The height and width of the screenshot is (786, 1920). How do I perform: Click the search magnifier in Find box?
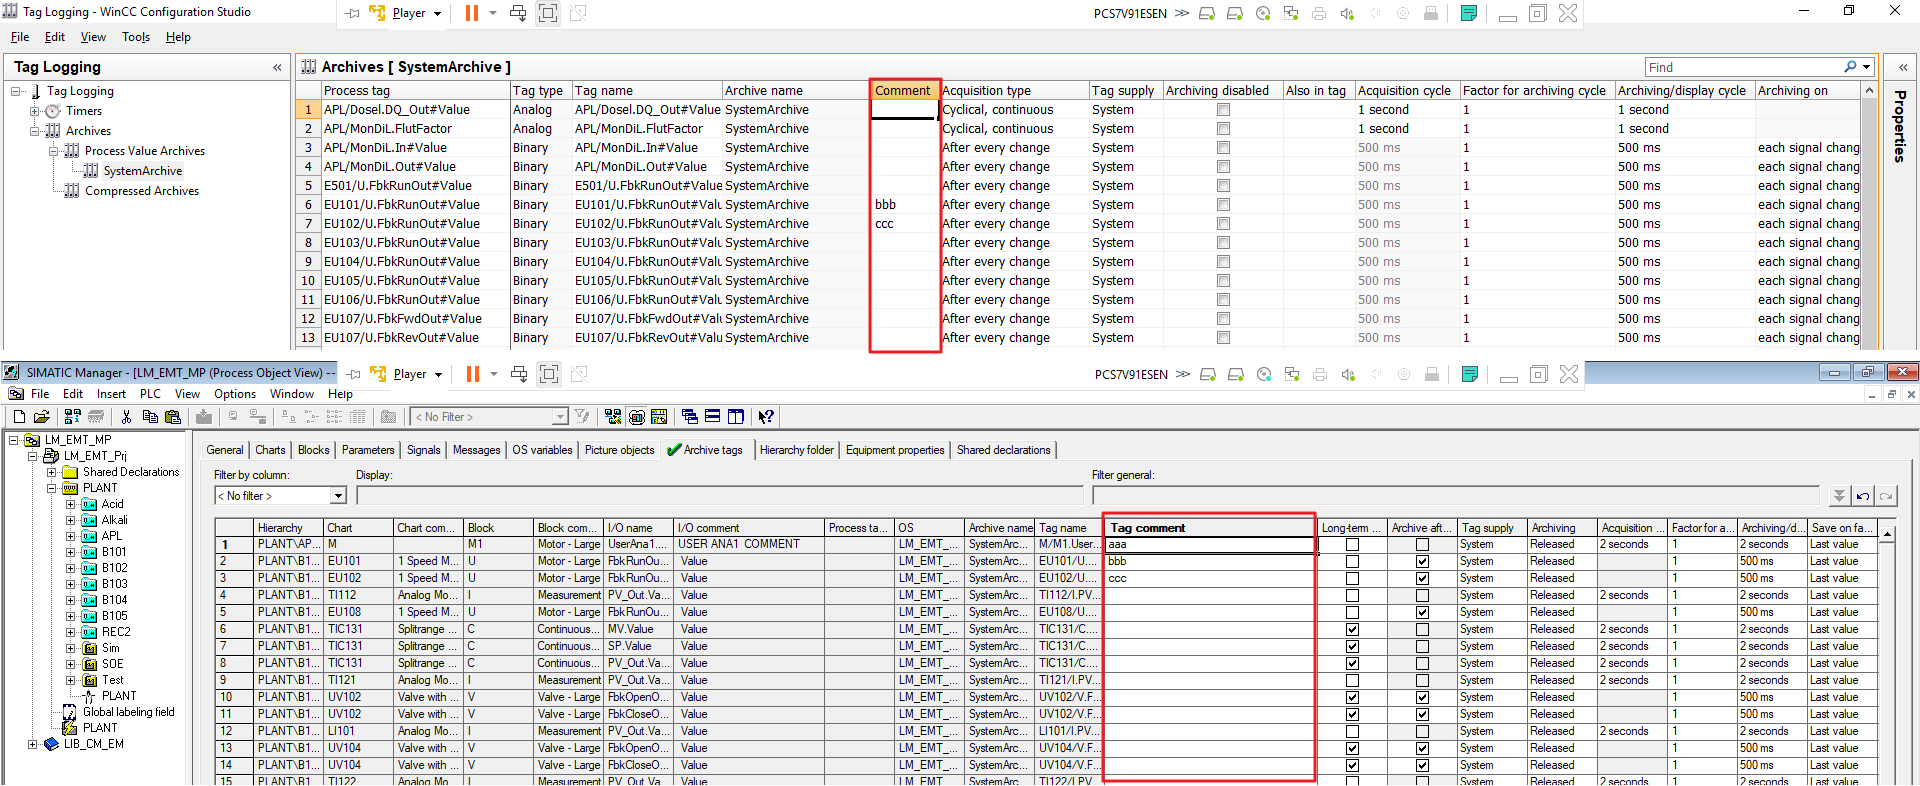[1850, 67]
